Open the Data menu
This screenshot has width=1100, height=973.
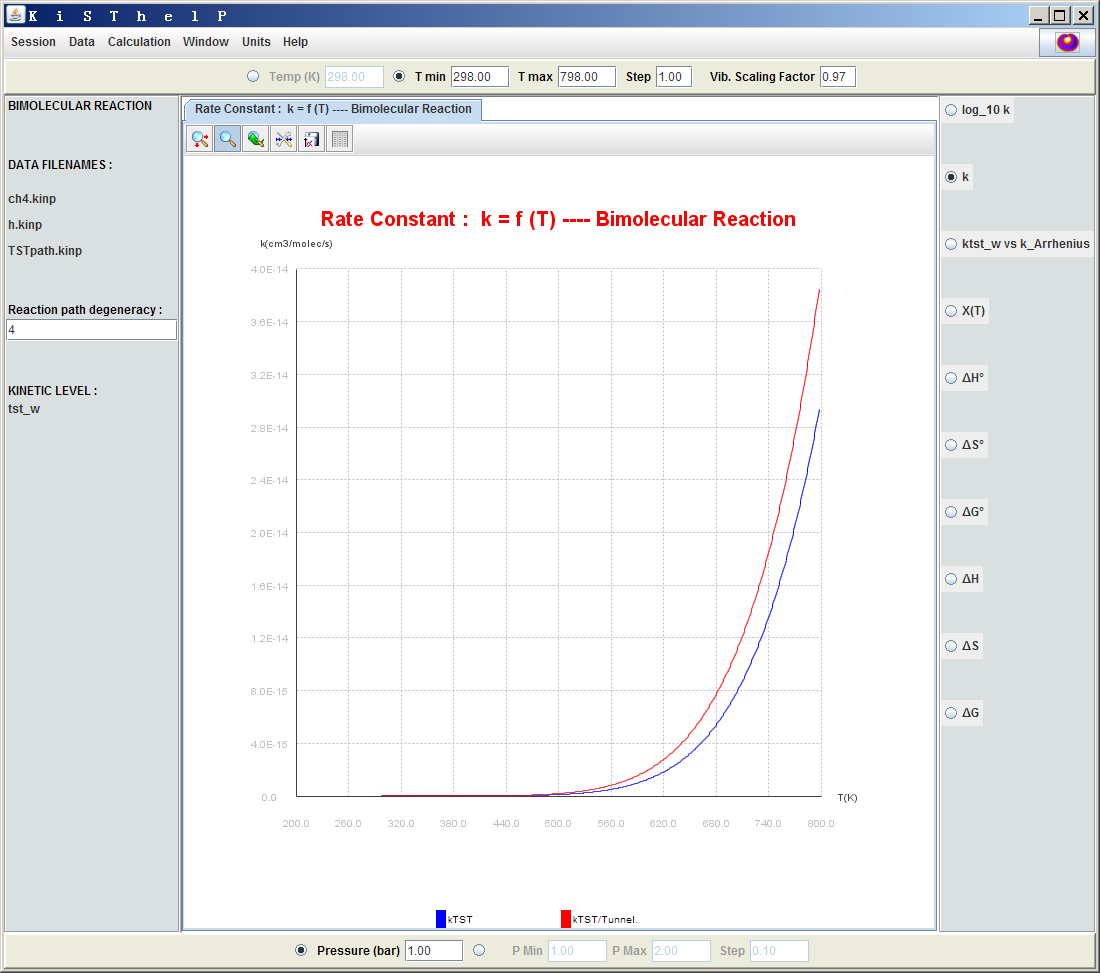pyautogui.click(x=81, y=42)
